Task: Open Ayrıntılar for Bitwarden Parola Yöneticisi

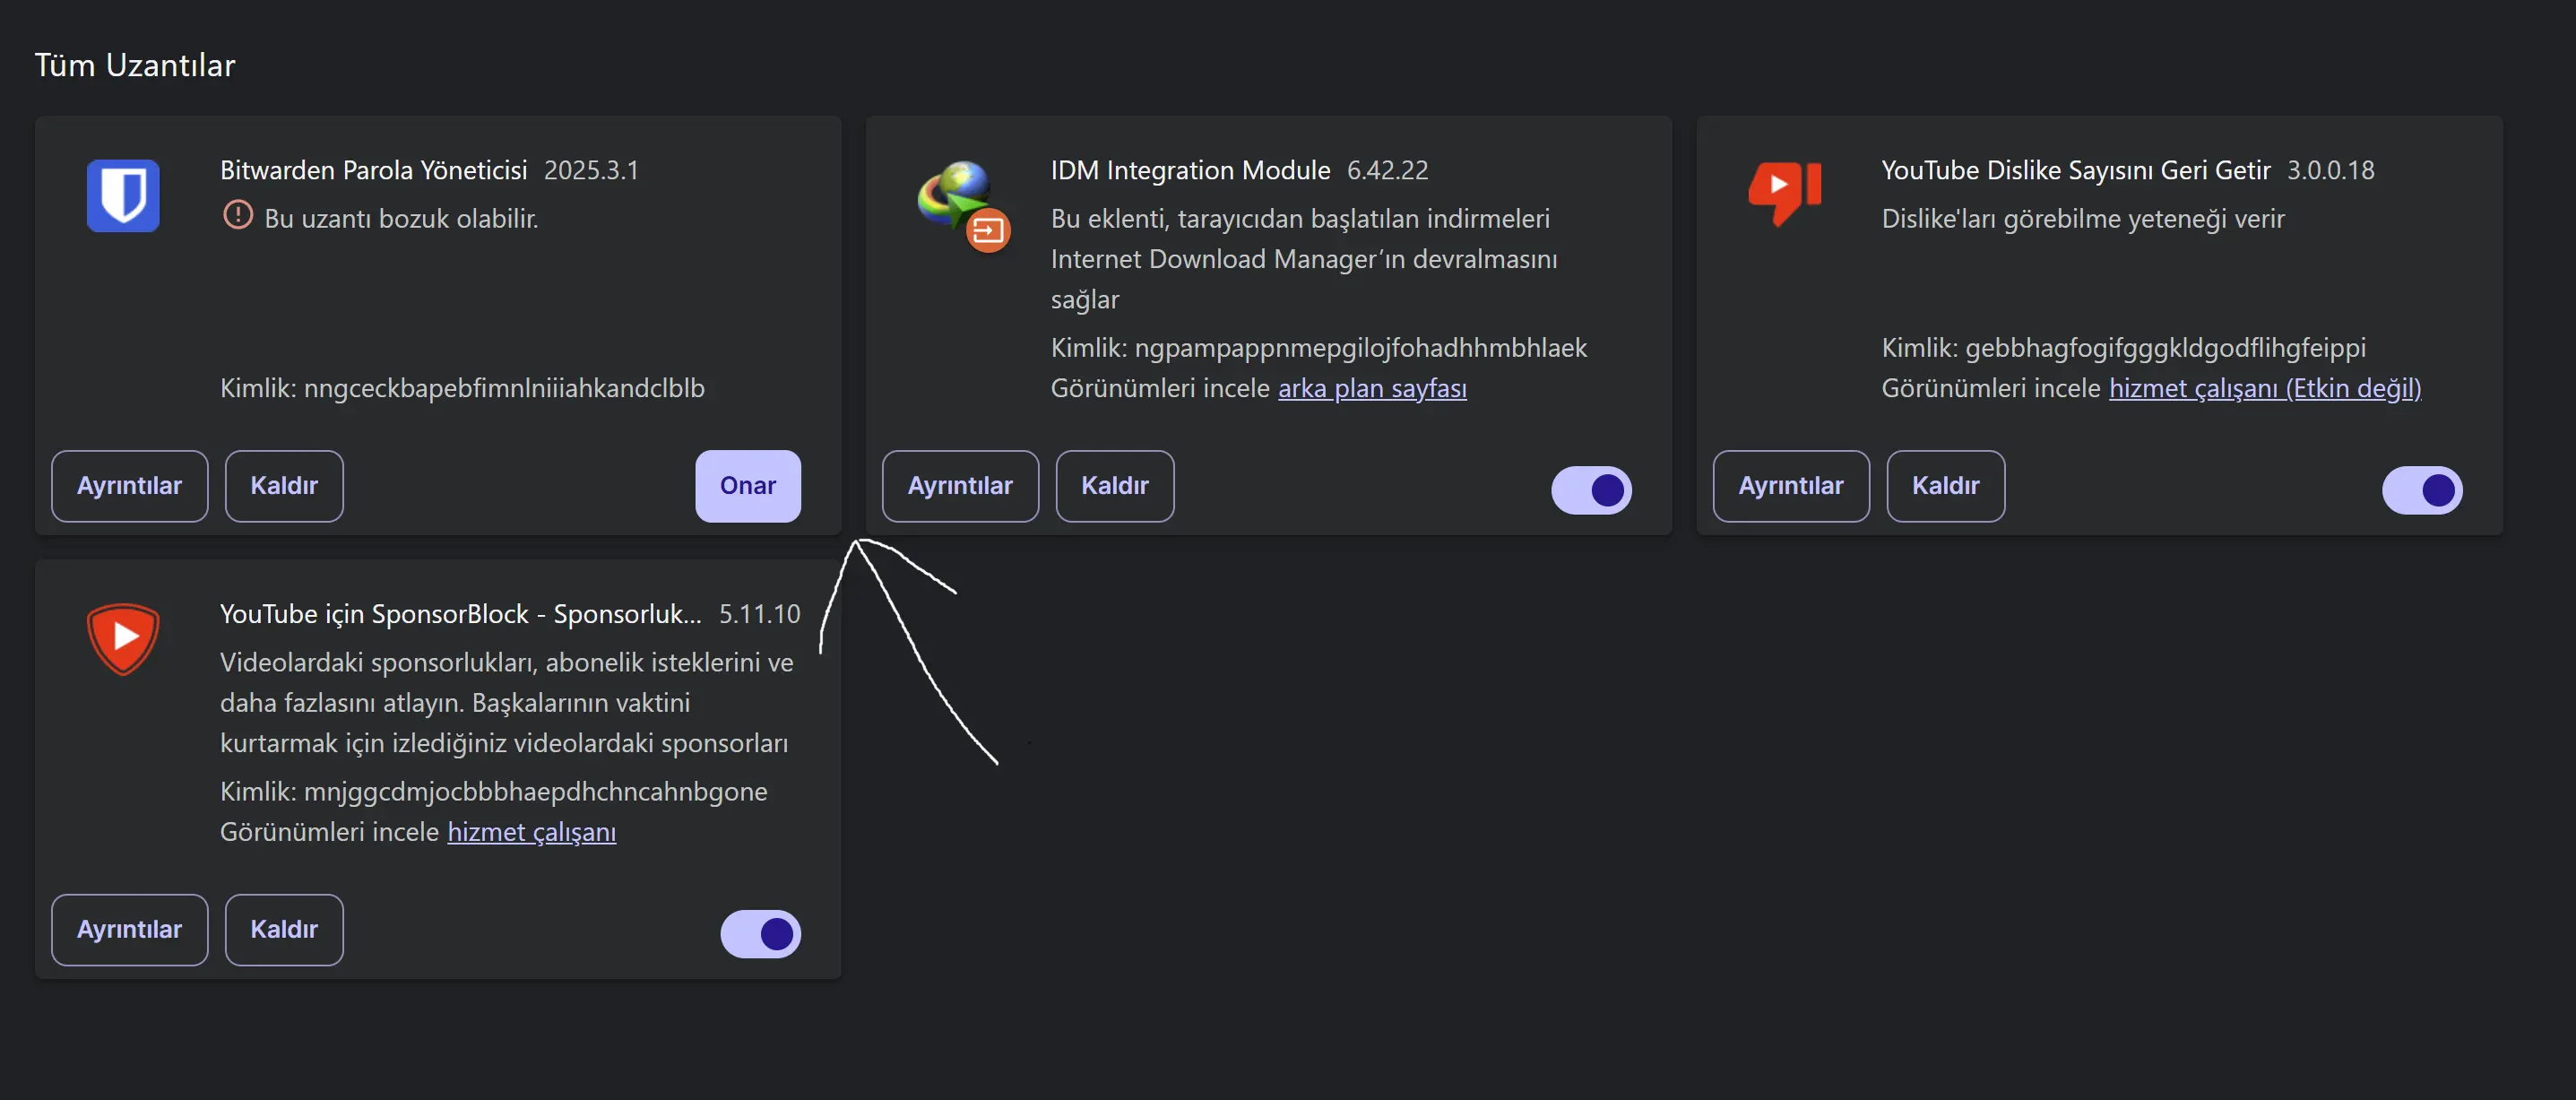Action: click(x=130, y=486)
